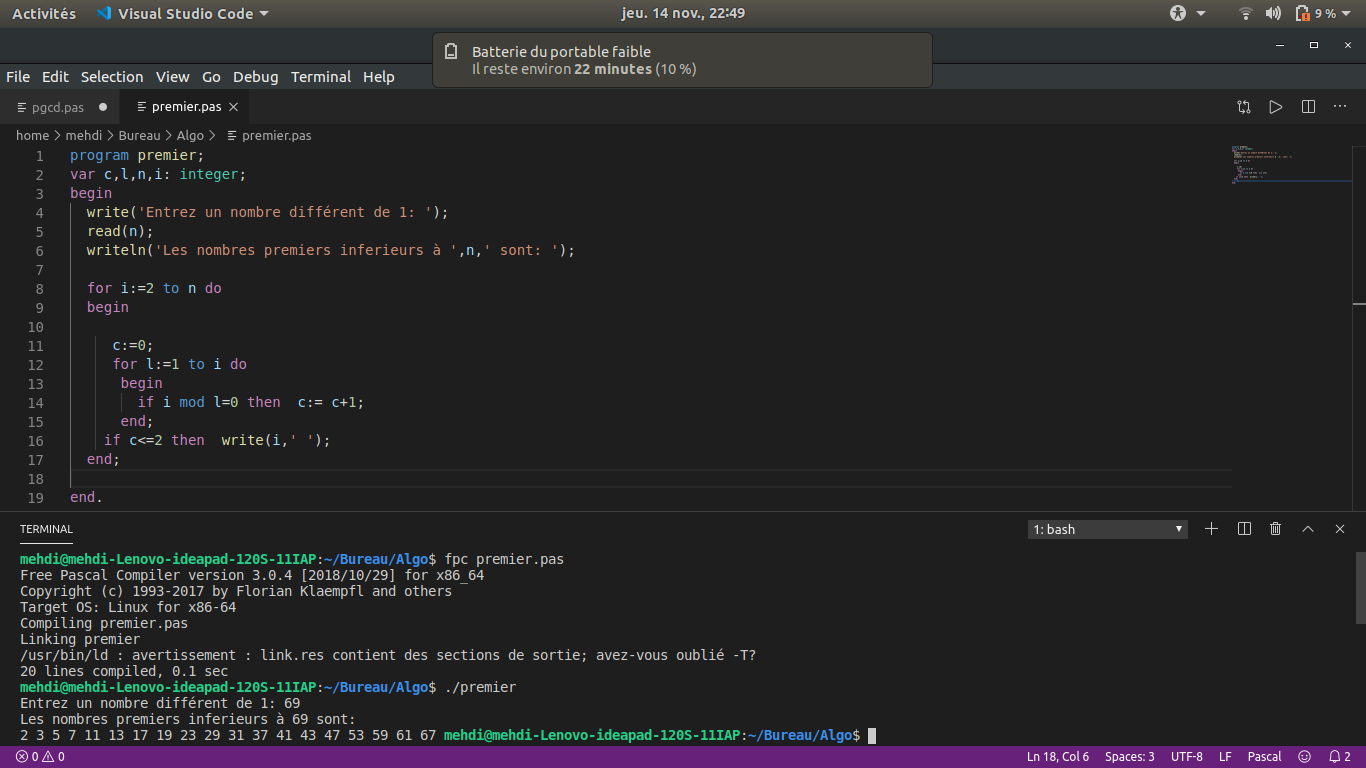This screenshot has height=768, width=1366.
Task: Open the Go menu
Action: coord(211,77)
